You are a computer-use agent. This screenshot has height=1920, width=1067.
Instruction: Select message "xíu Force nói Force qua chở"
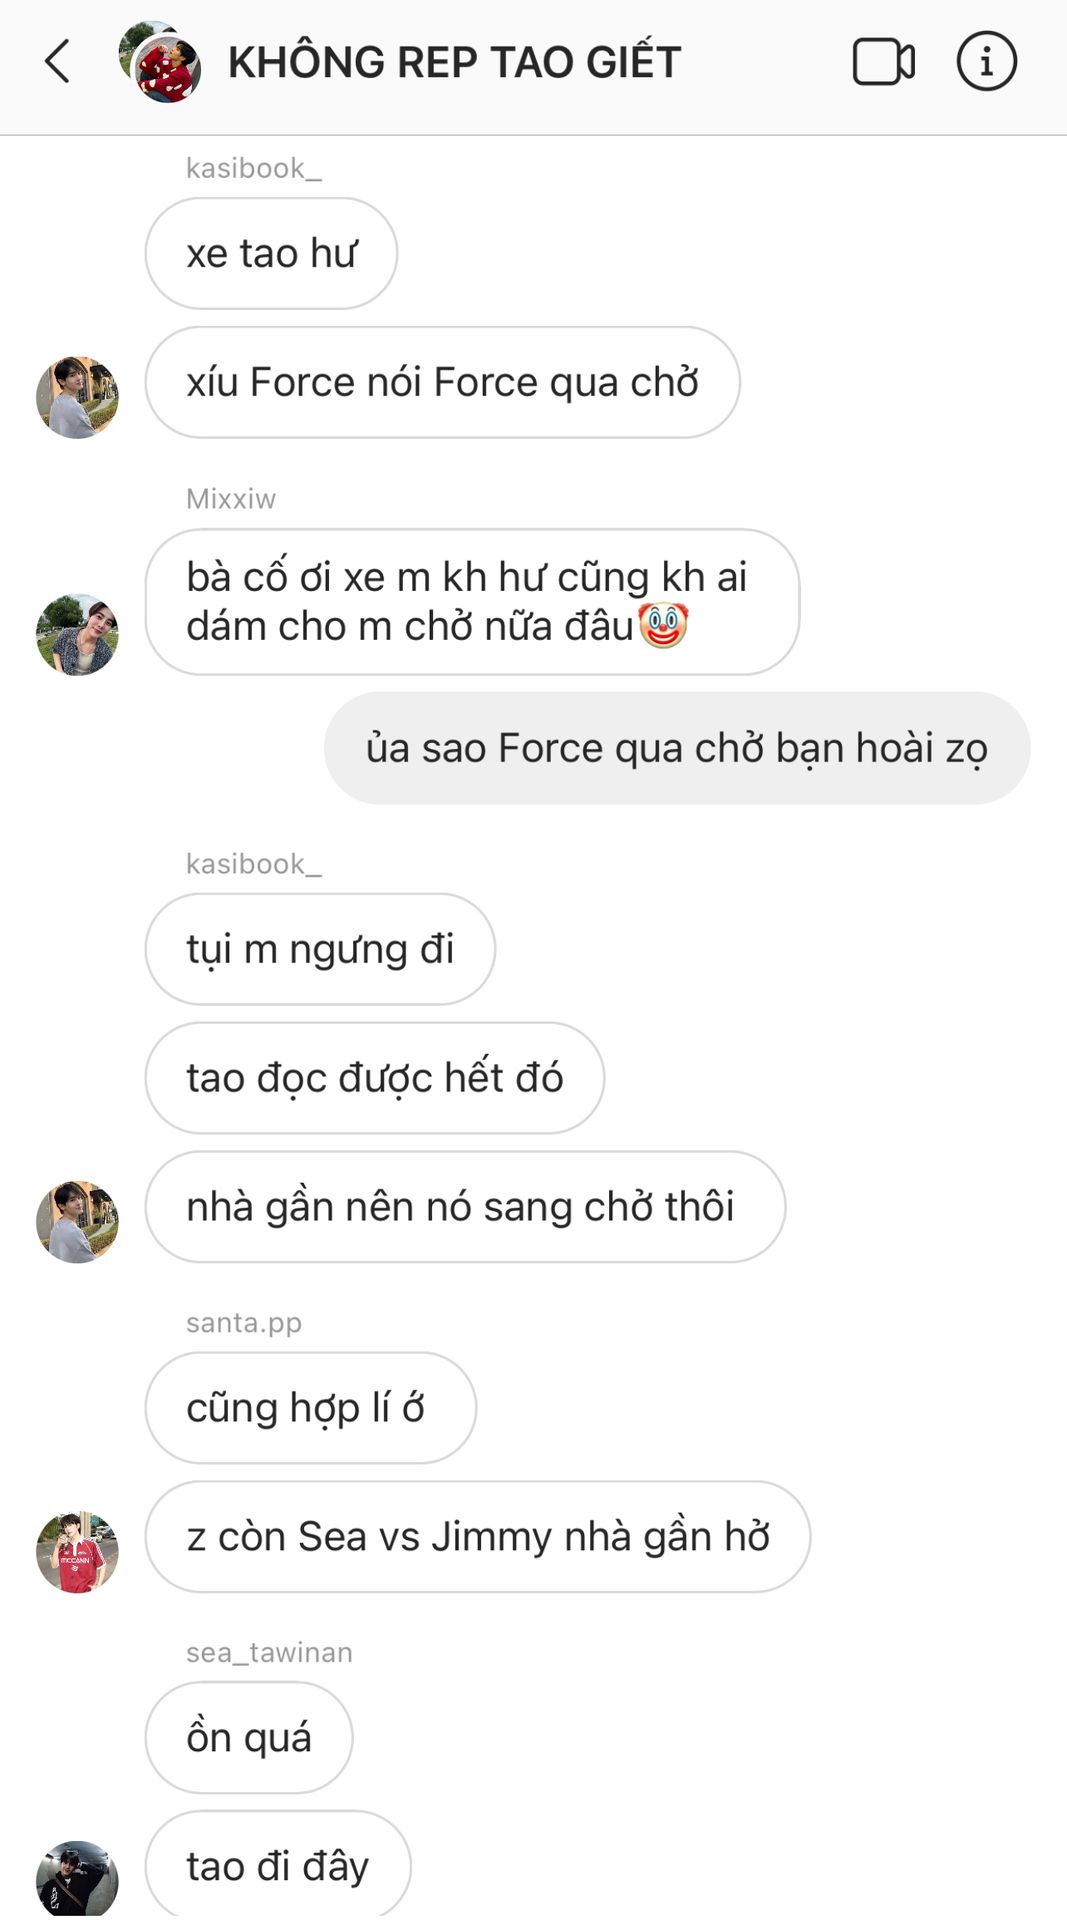442,382
